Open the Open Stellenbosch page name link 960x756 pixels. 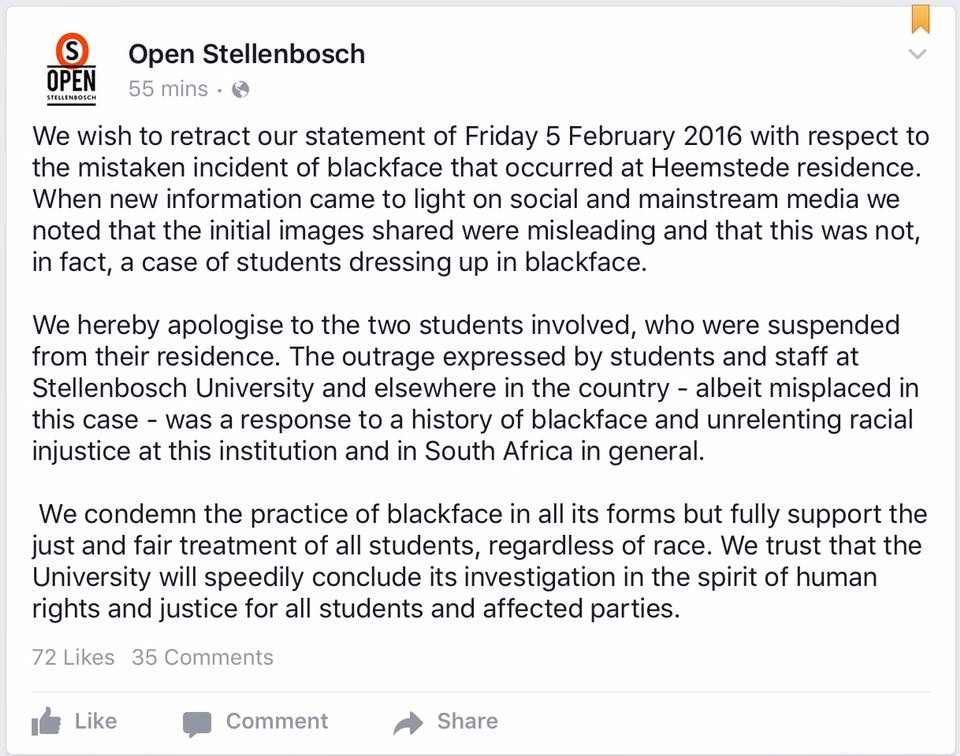click(246, 54)
